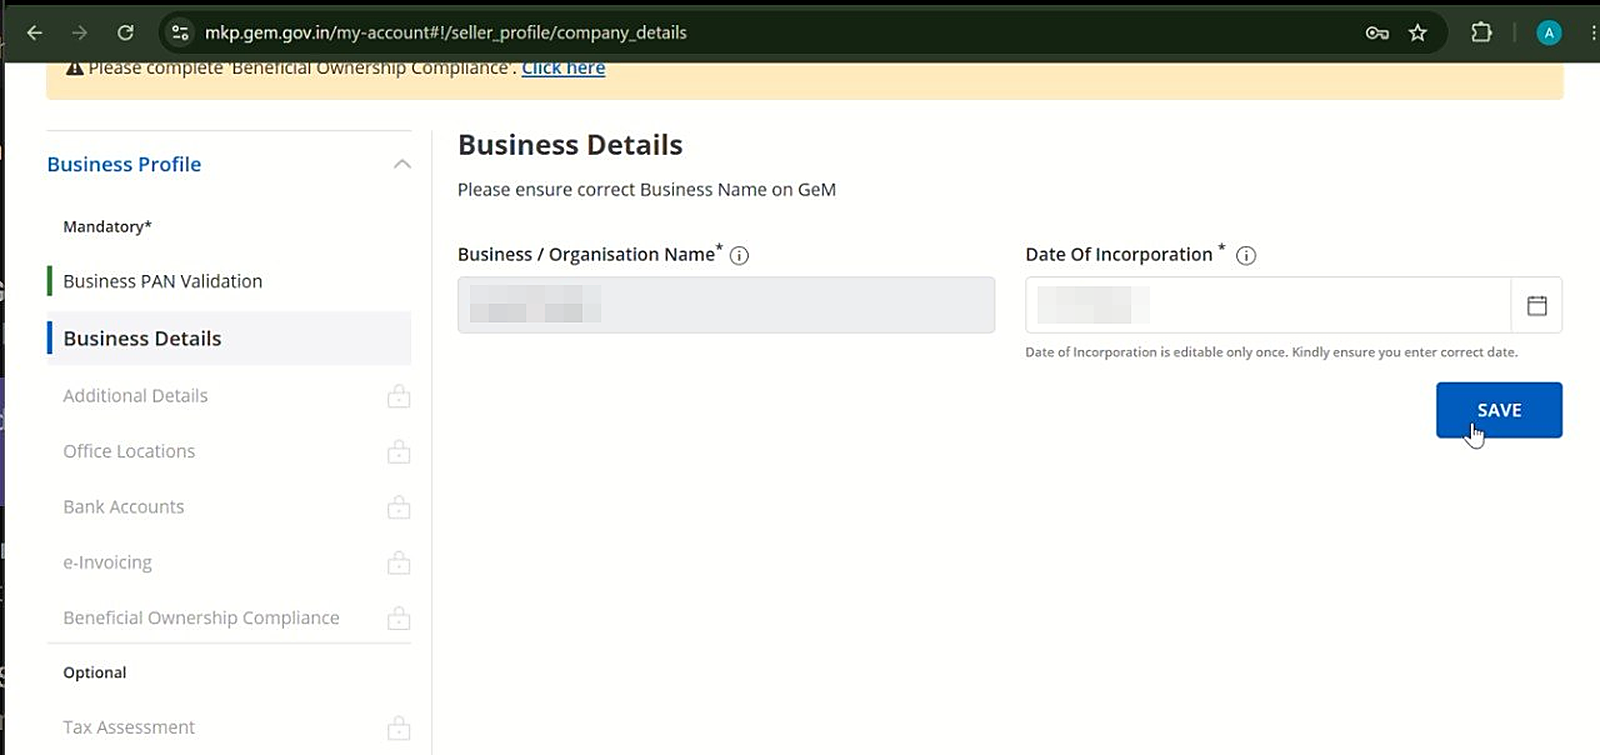Click the Date Of Incorporation input field

[x=1268, y=305]
